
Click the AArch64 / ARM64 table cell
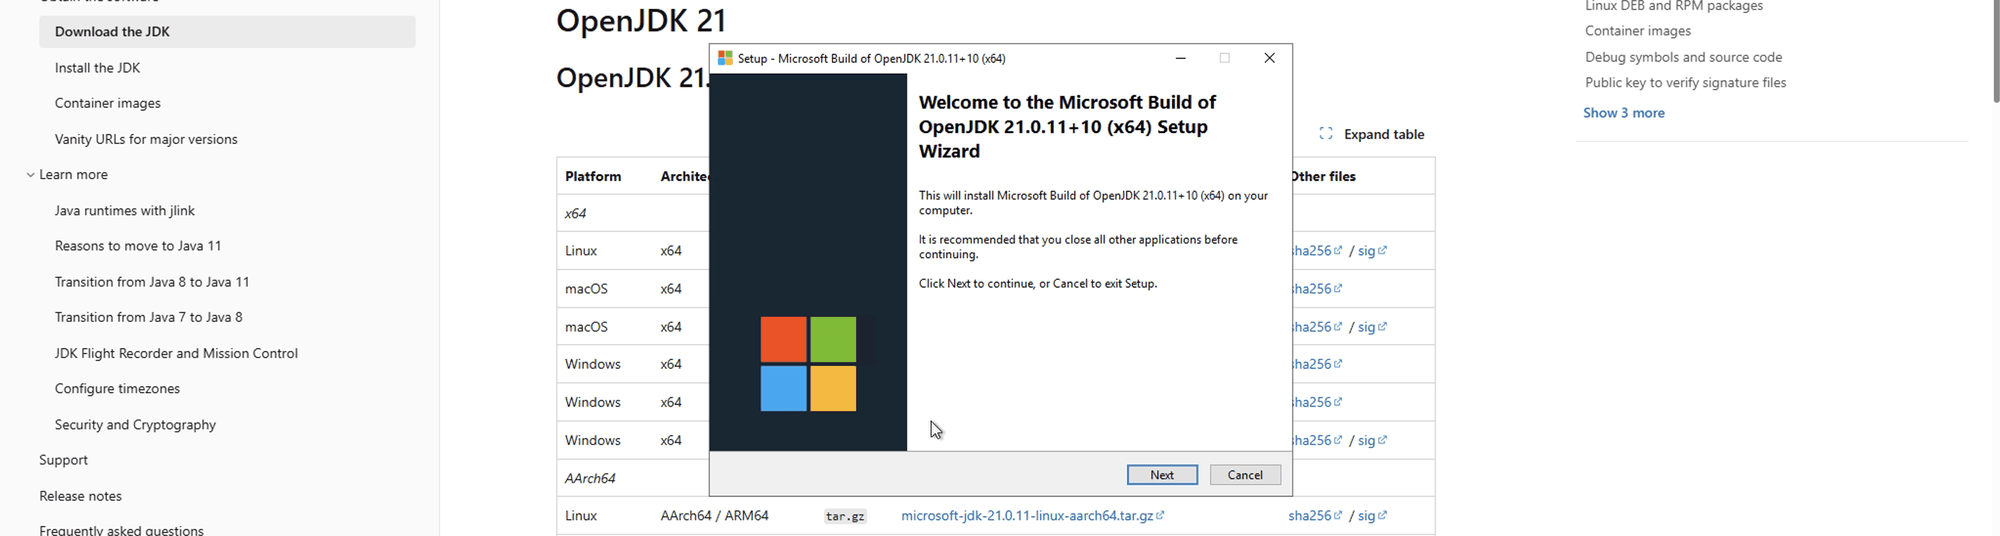(714, 516)
